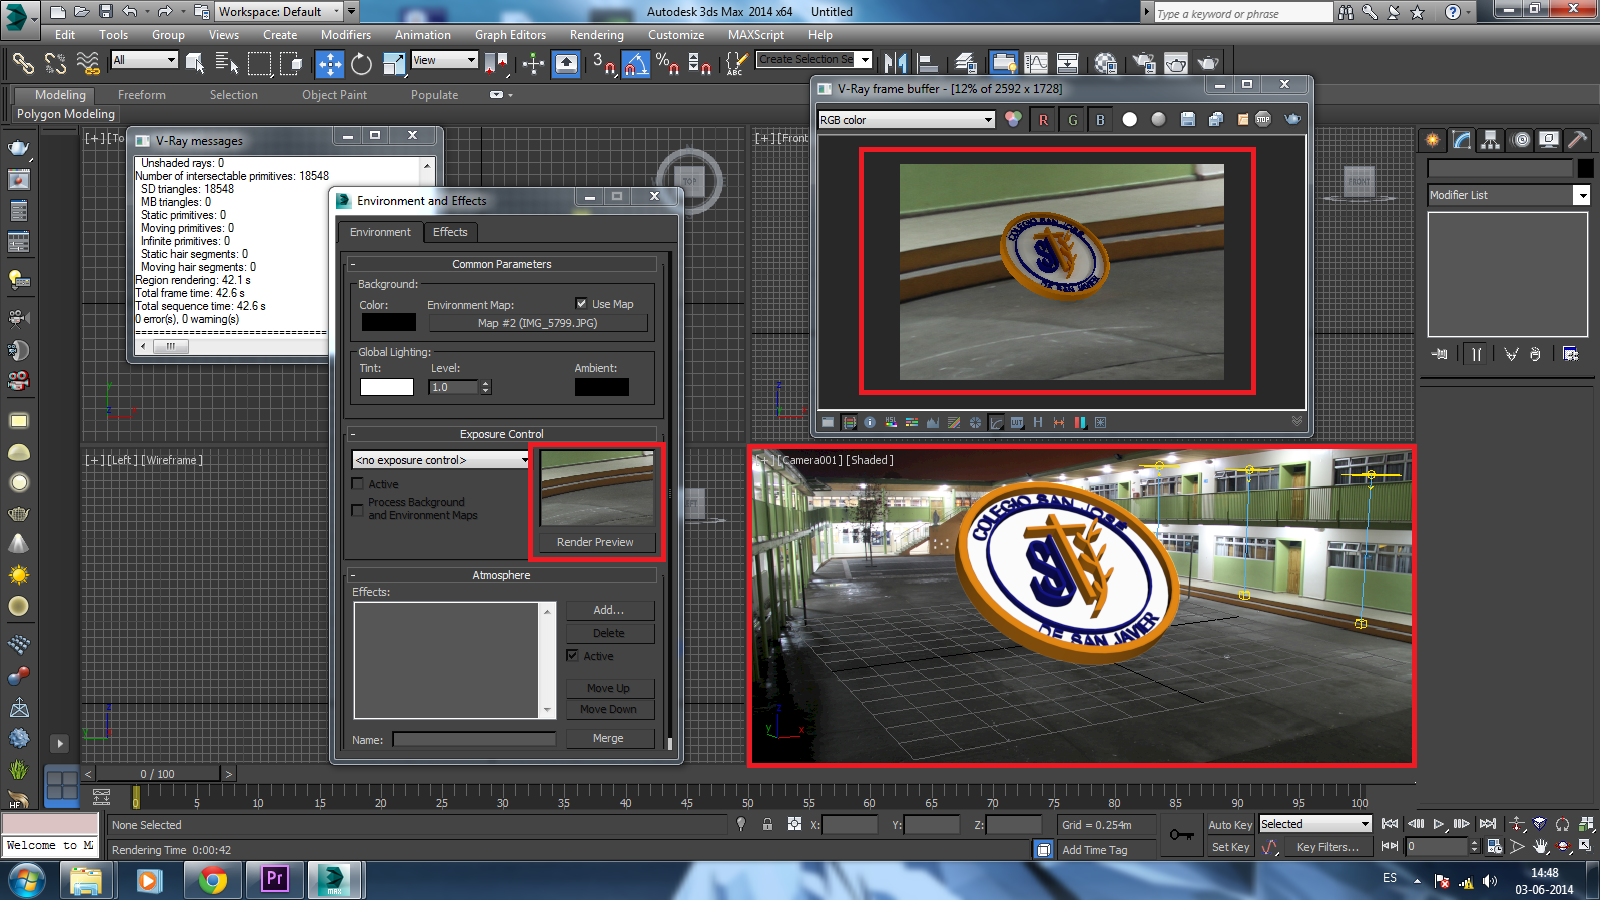Open Material Editor from main toolbar
1600x900 pixels.
click(1105, 63)
